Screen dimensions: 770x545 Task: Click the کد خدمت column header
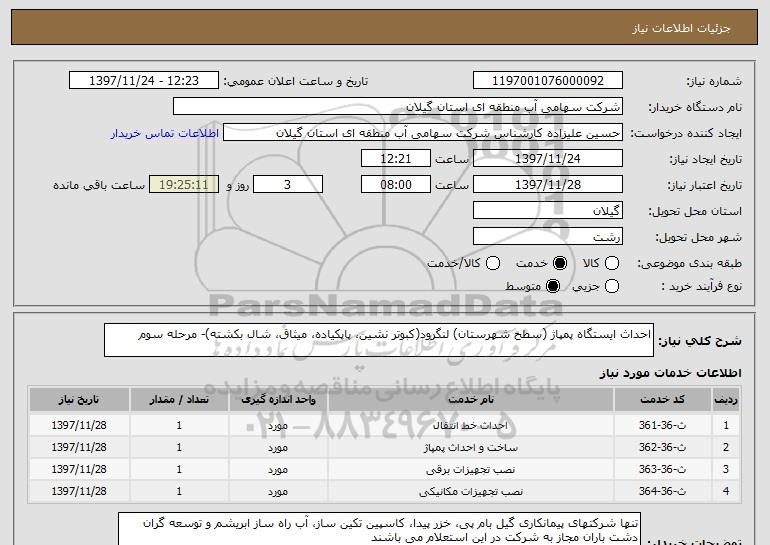(662, 400)
